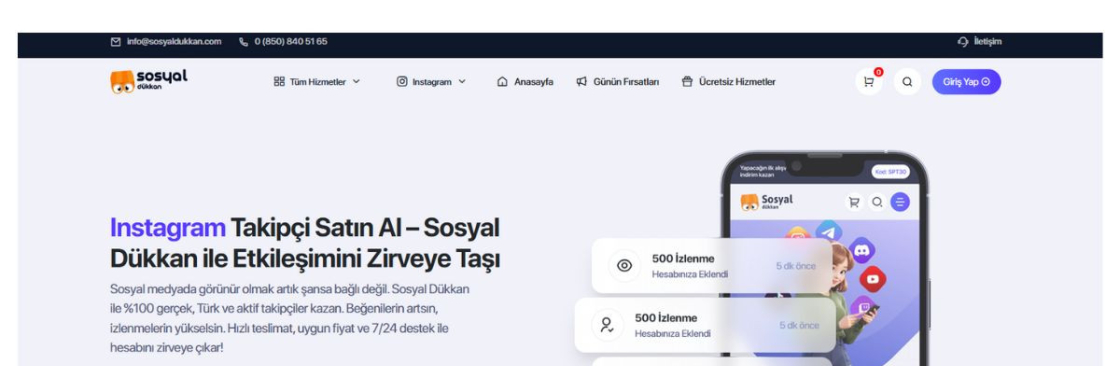The width and height of the screenshot is (1120, 366).
Task: Expand the Tüm Hizmetler dropdown chevron
Action: point(356,82)
